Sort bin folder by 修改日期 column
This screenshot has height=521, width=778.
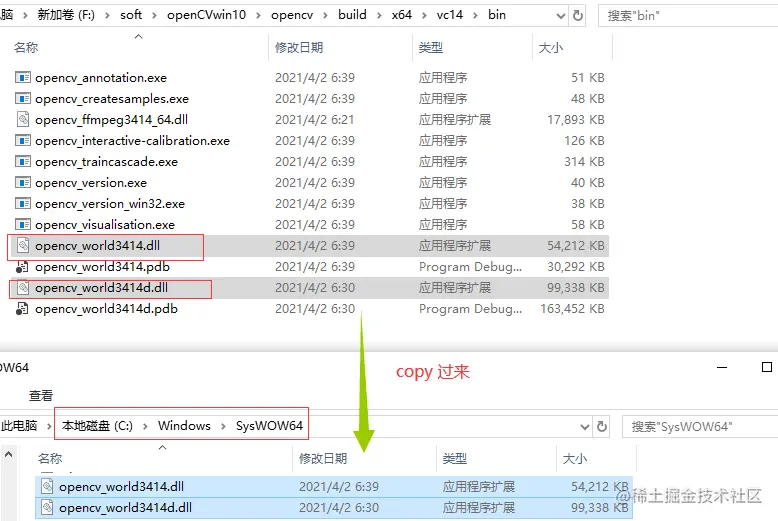pyautogui.click(x=299, y=48)
